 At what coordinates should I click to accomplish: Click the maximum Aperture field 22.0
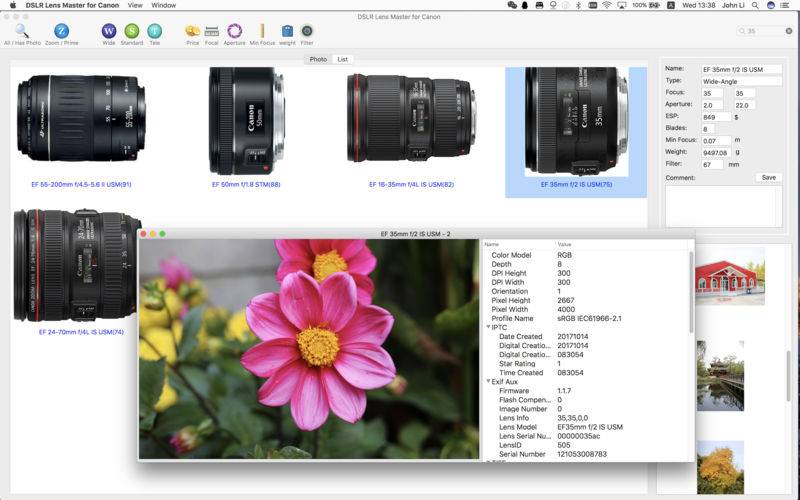[744, 105]
